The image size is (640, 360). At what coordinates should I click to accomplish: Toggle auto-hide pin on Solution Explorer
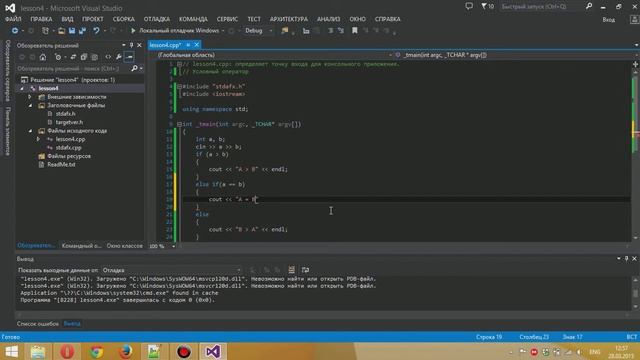tap(131, 45)
